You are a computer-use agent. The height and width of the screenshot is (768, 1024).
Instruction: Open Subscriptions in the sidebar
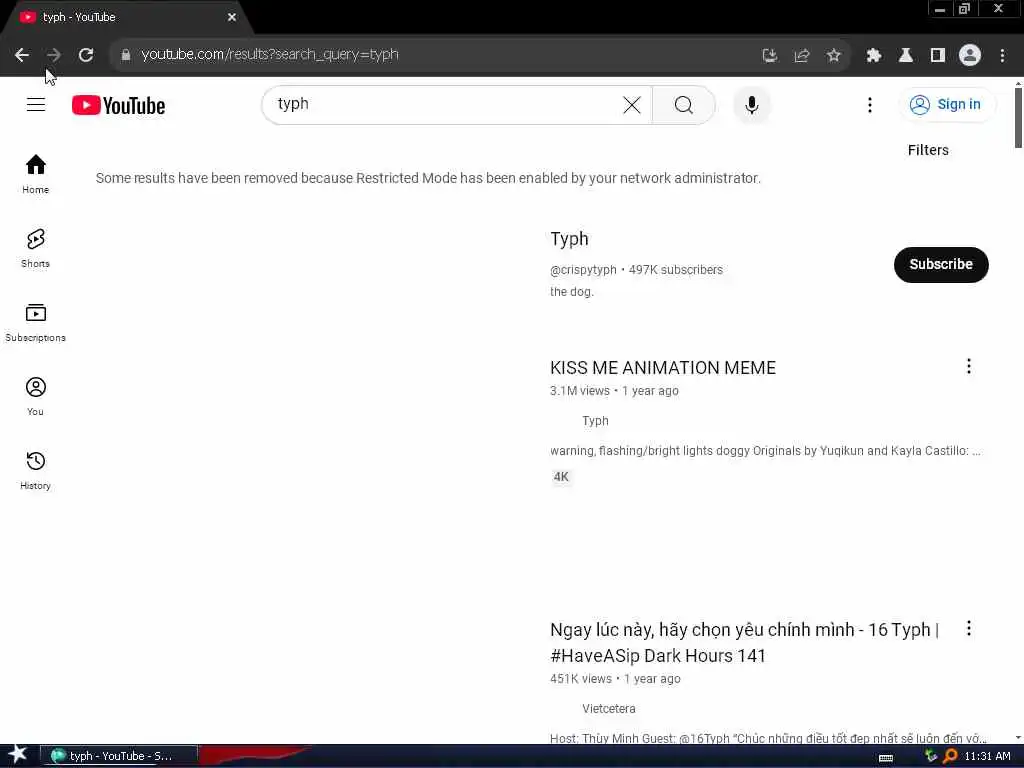coord(35,323)
